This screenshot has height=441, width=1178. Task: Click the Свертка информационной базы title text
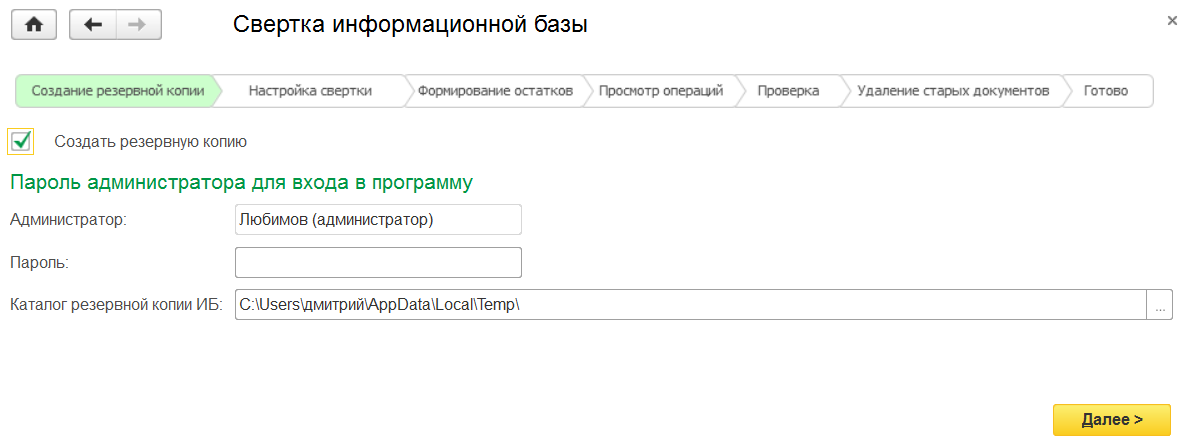pyautogui.click(x=410, y=25)
